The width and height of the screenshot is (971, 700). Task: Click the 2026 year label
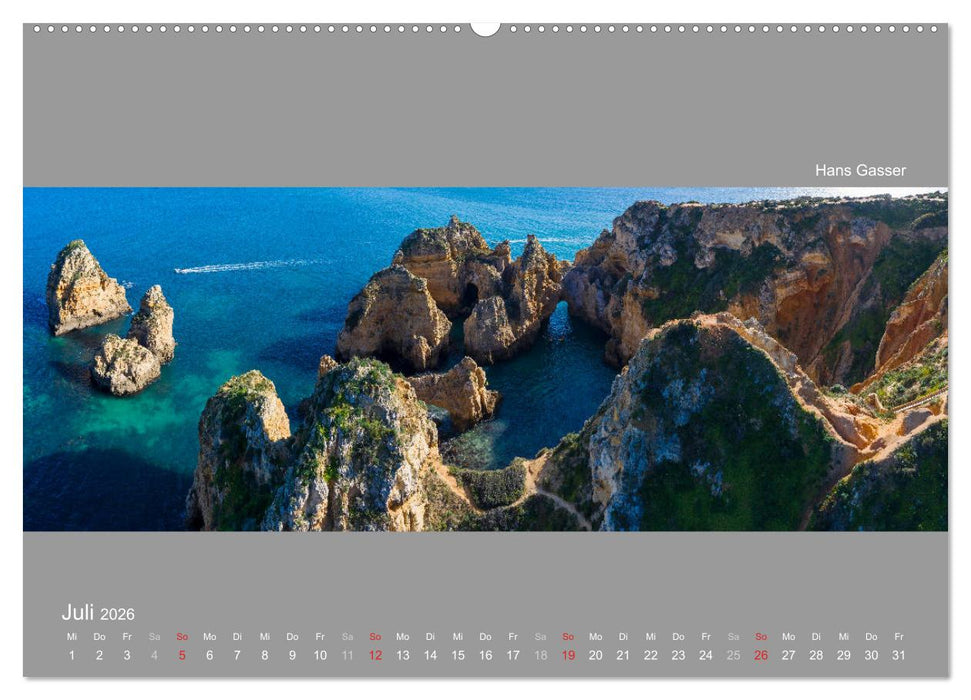click(117, 614)
